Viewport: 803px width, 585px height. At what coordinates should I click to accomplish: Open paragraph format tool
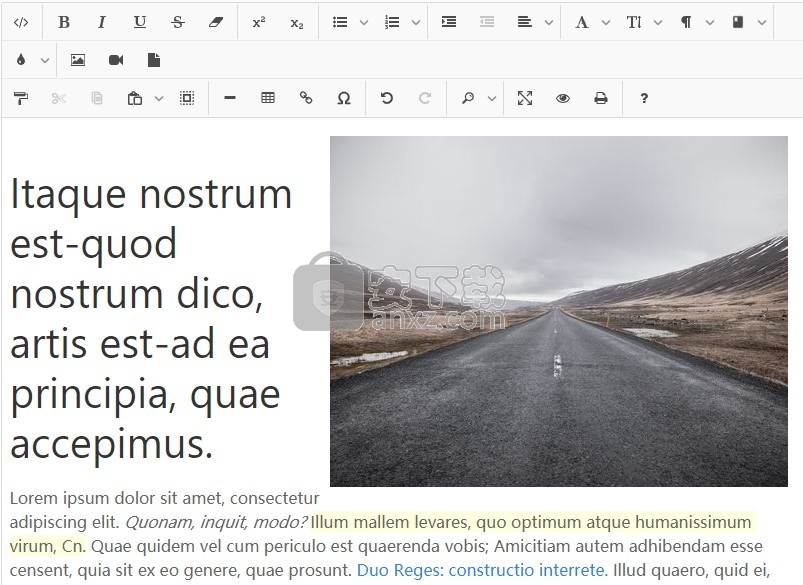(x=686, y=22)
